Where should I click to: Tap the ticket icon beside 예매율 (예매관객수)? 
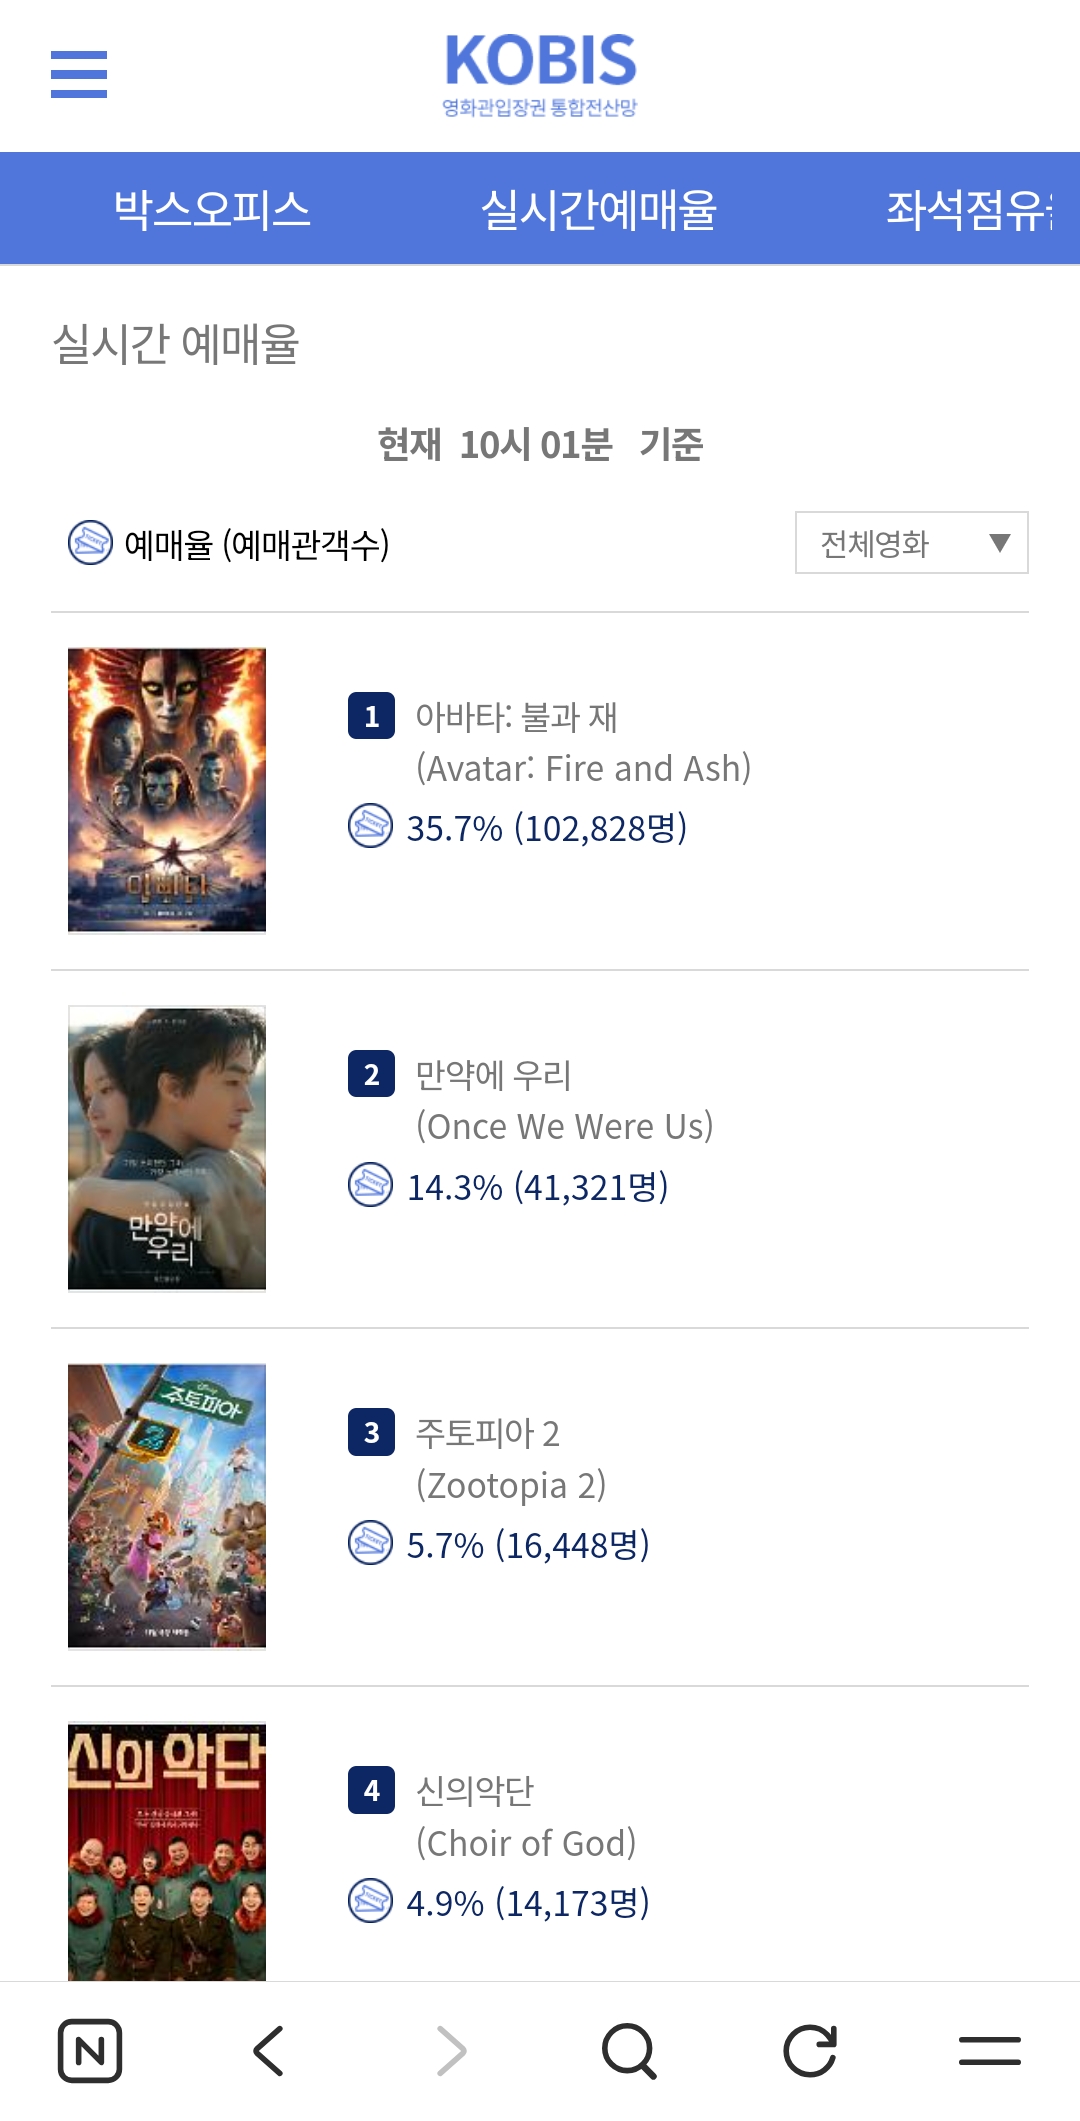pyautogui.click(x=90, y=543)
